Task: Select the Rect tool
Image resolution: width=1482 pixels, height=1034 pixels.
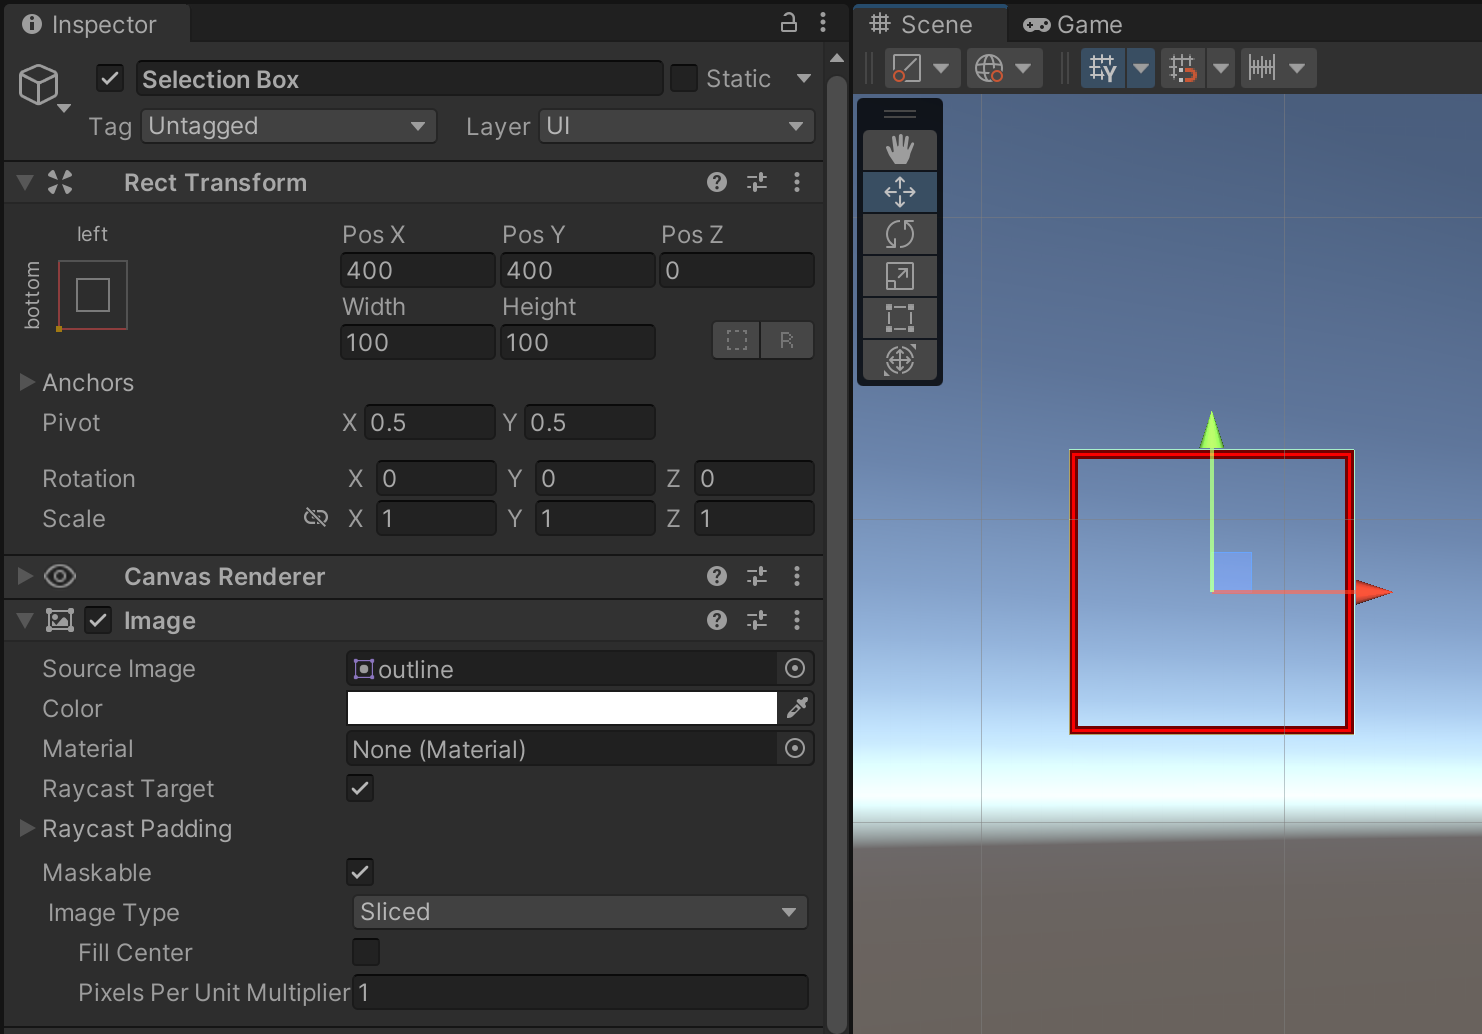Action: tap(899, 318)
